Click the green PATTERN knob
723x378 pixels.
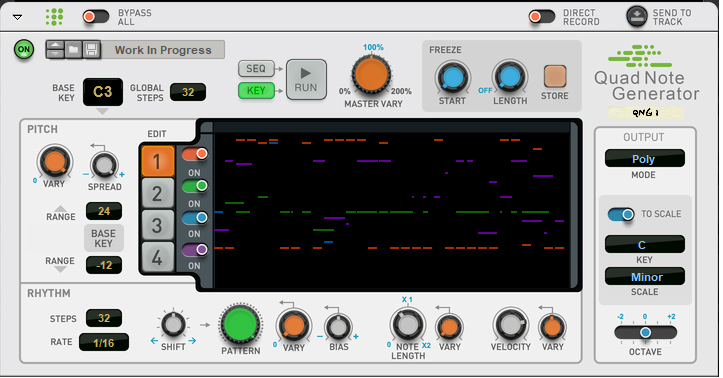[240, 324]
